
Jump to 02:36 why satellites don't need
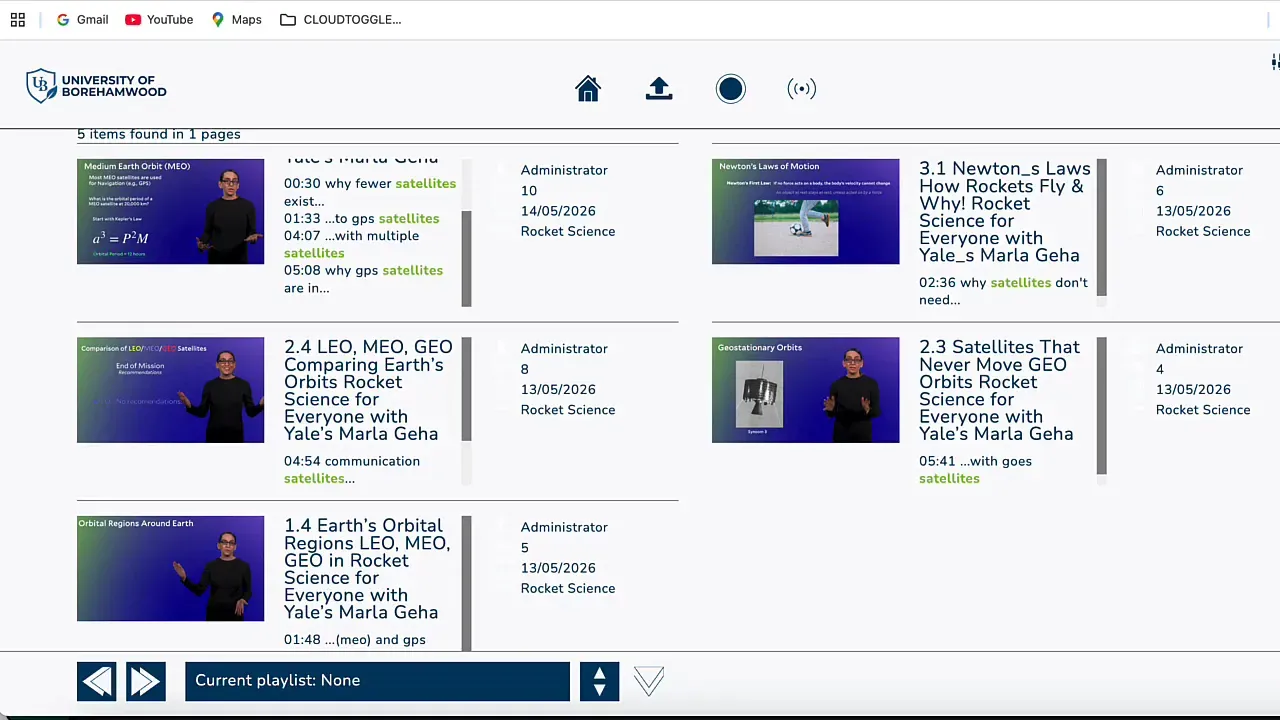[1003, 291]
